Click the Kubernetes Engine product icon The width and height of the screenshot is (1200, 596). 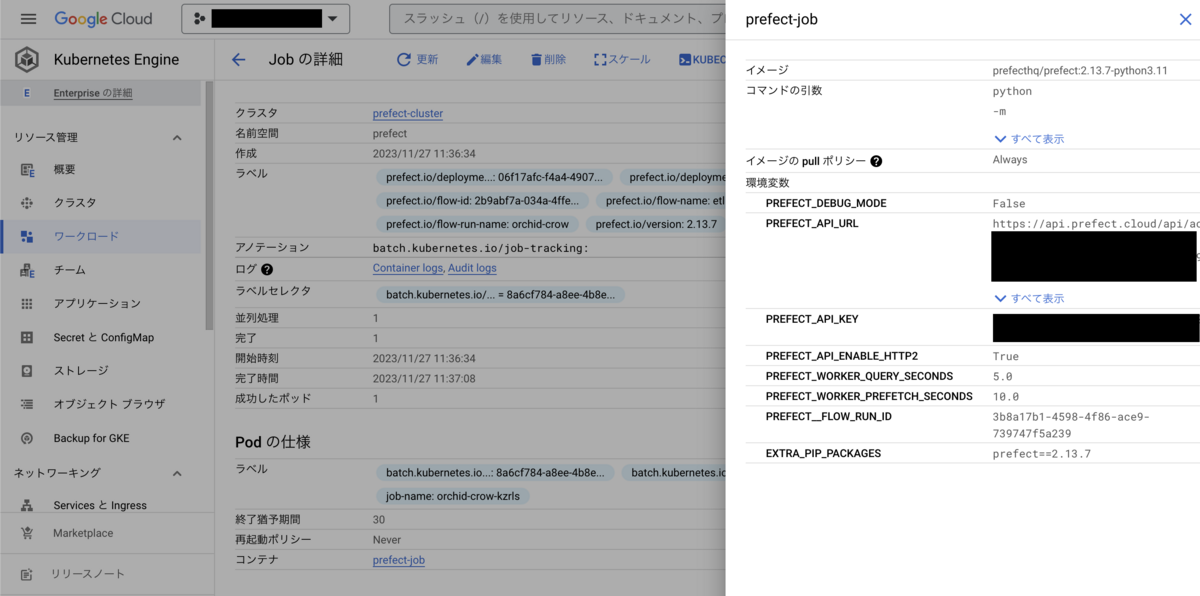[x=27, y=59]
